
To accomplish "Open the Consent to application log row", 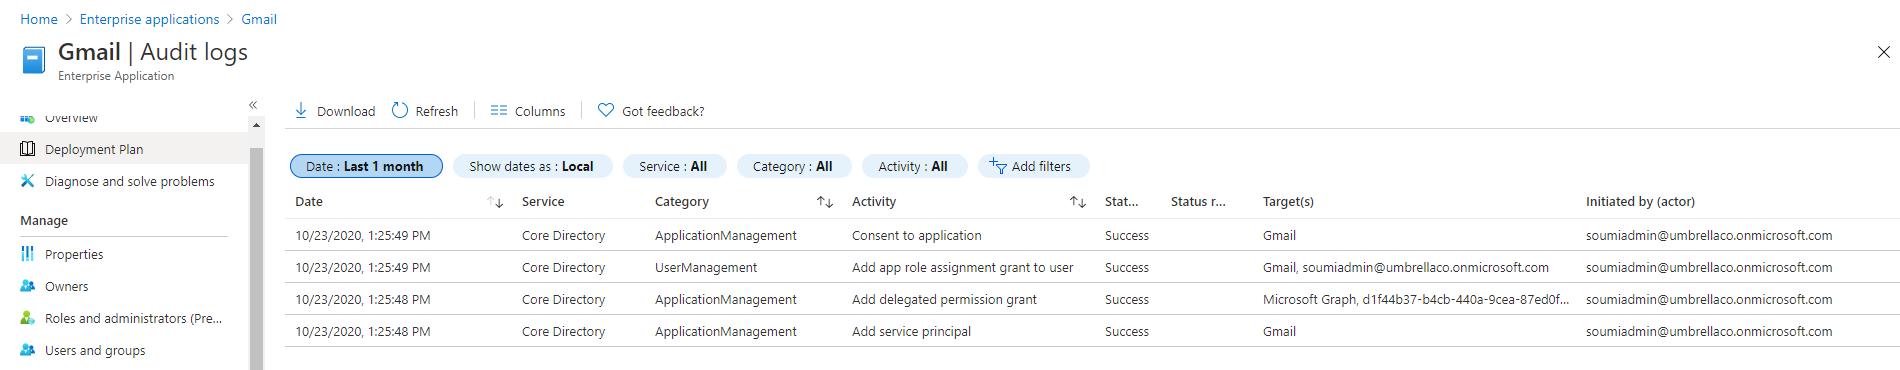I will click(1092, 235).
